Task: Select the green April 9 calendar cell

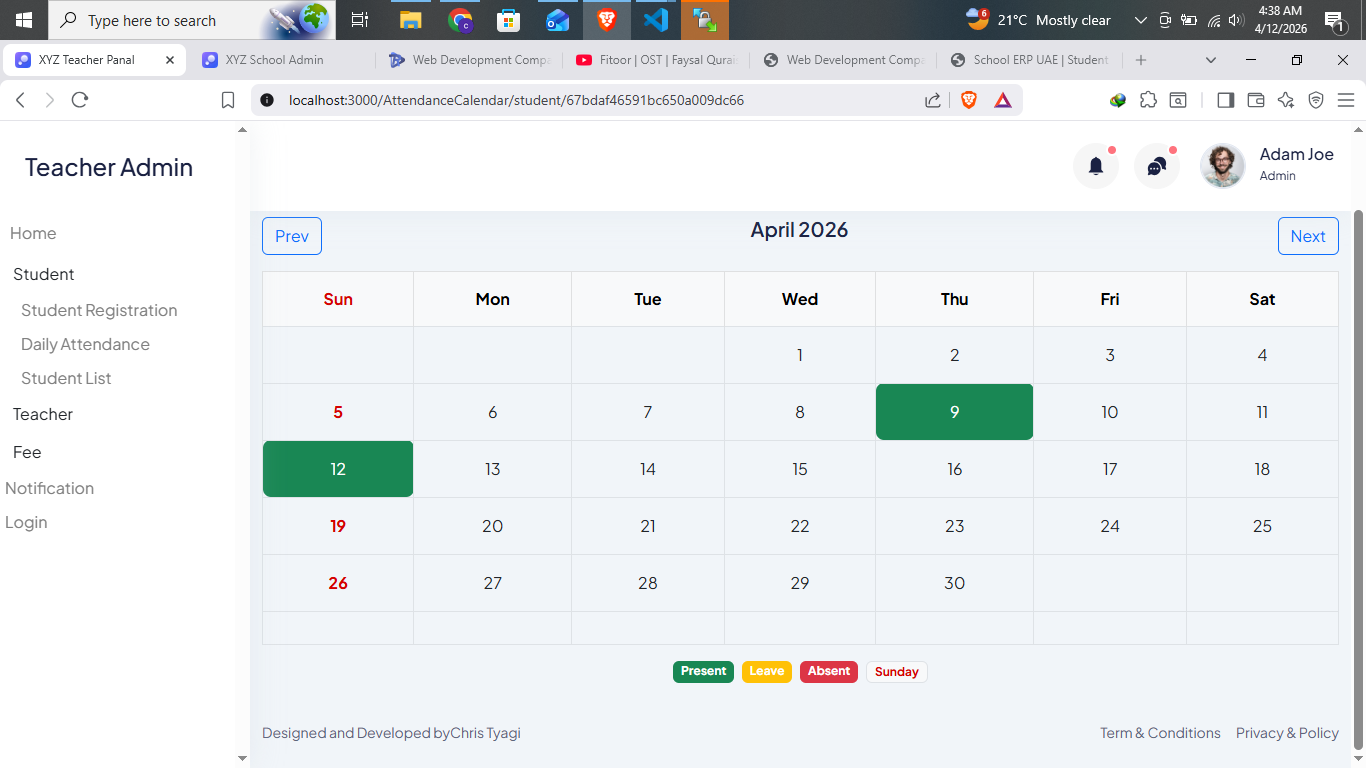Action: coord(954,412)
